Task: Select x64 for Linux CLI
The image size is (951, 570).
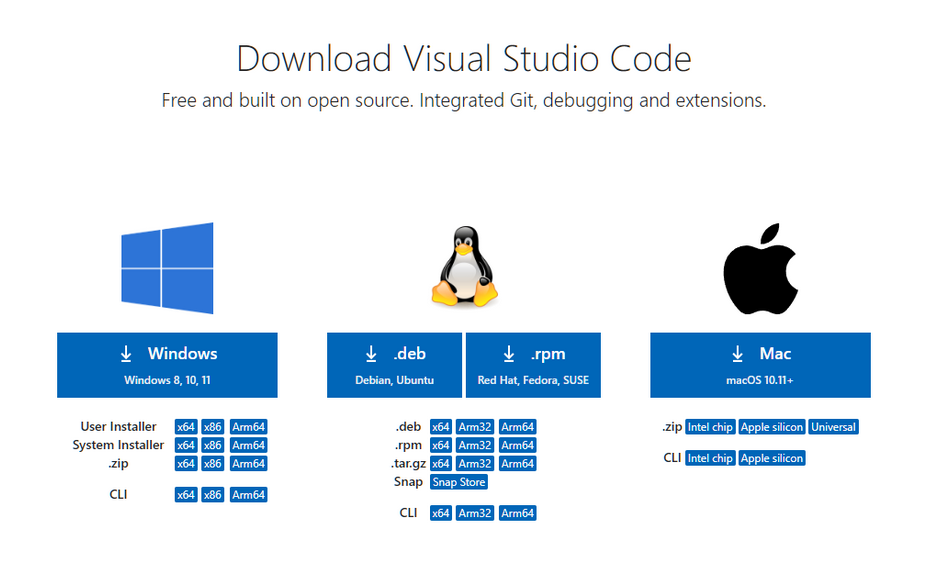Action: tap(441, 513)
